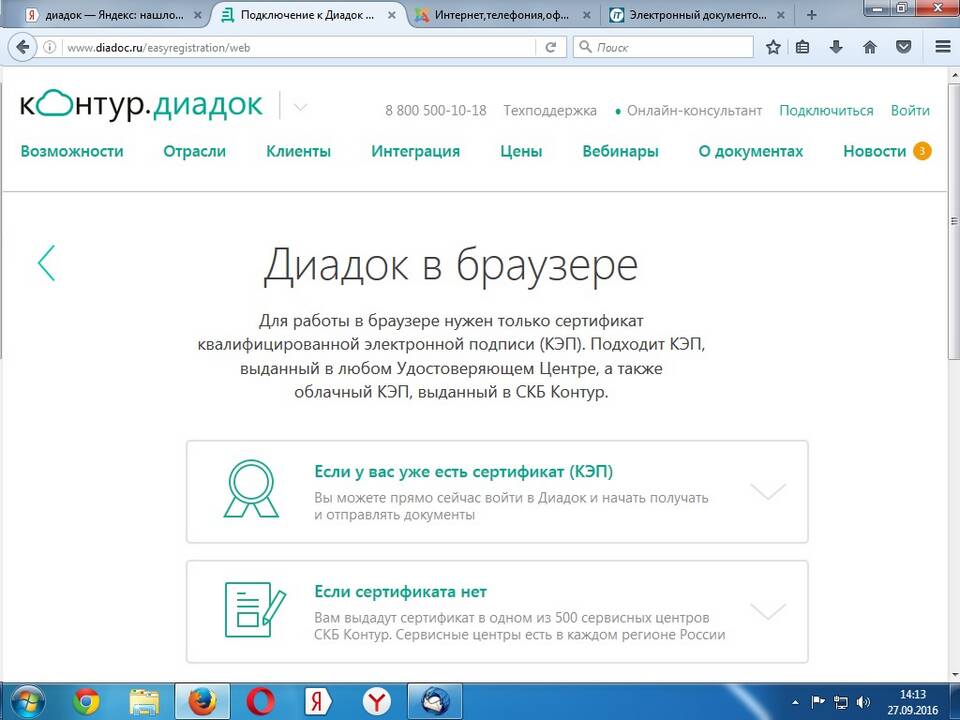
Task: Expand the 'Если у вас уже есть сертификат' section
Action: (767, 491)
